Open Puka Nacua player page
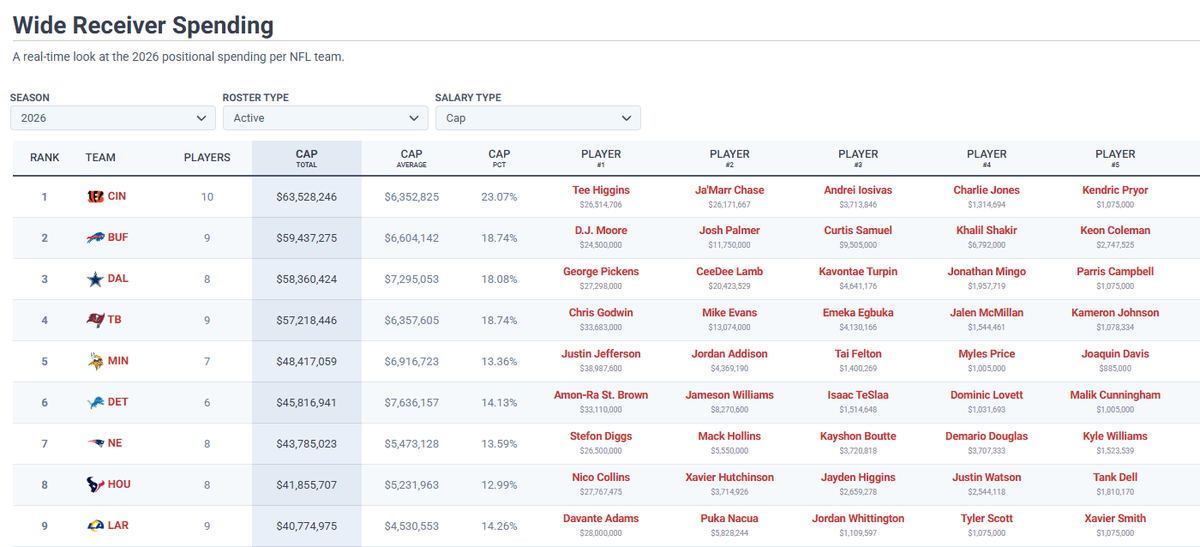The width and height of the screenshot is (1200, 547). [730, 518]
